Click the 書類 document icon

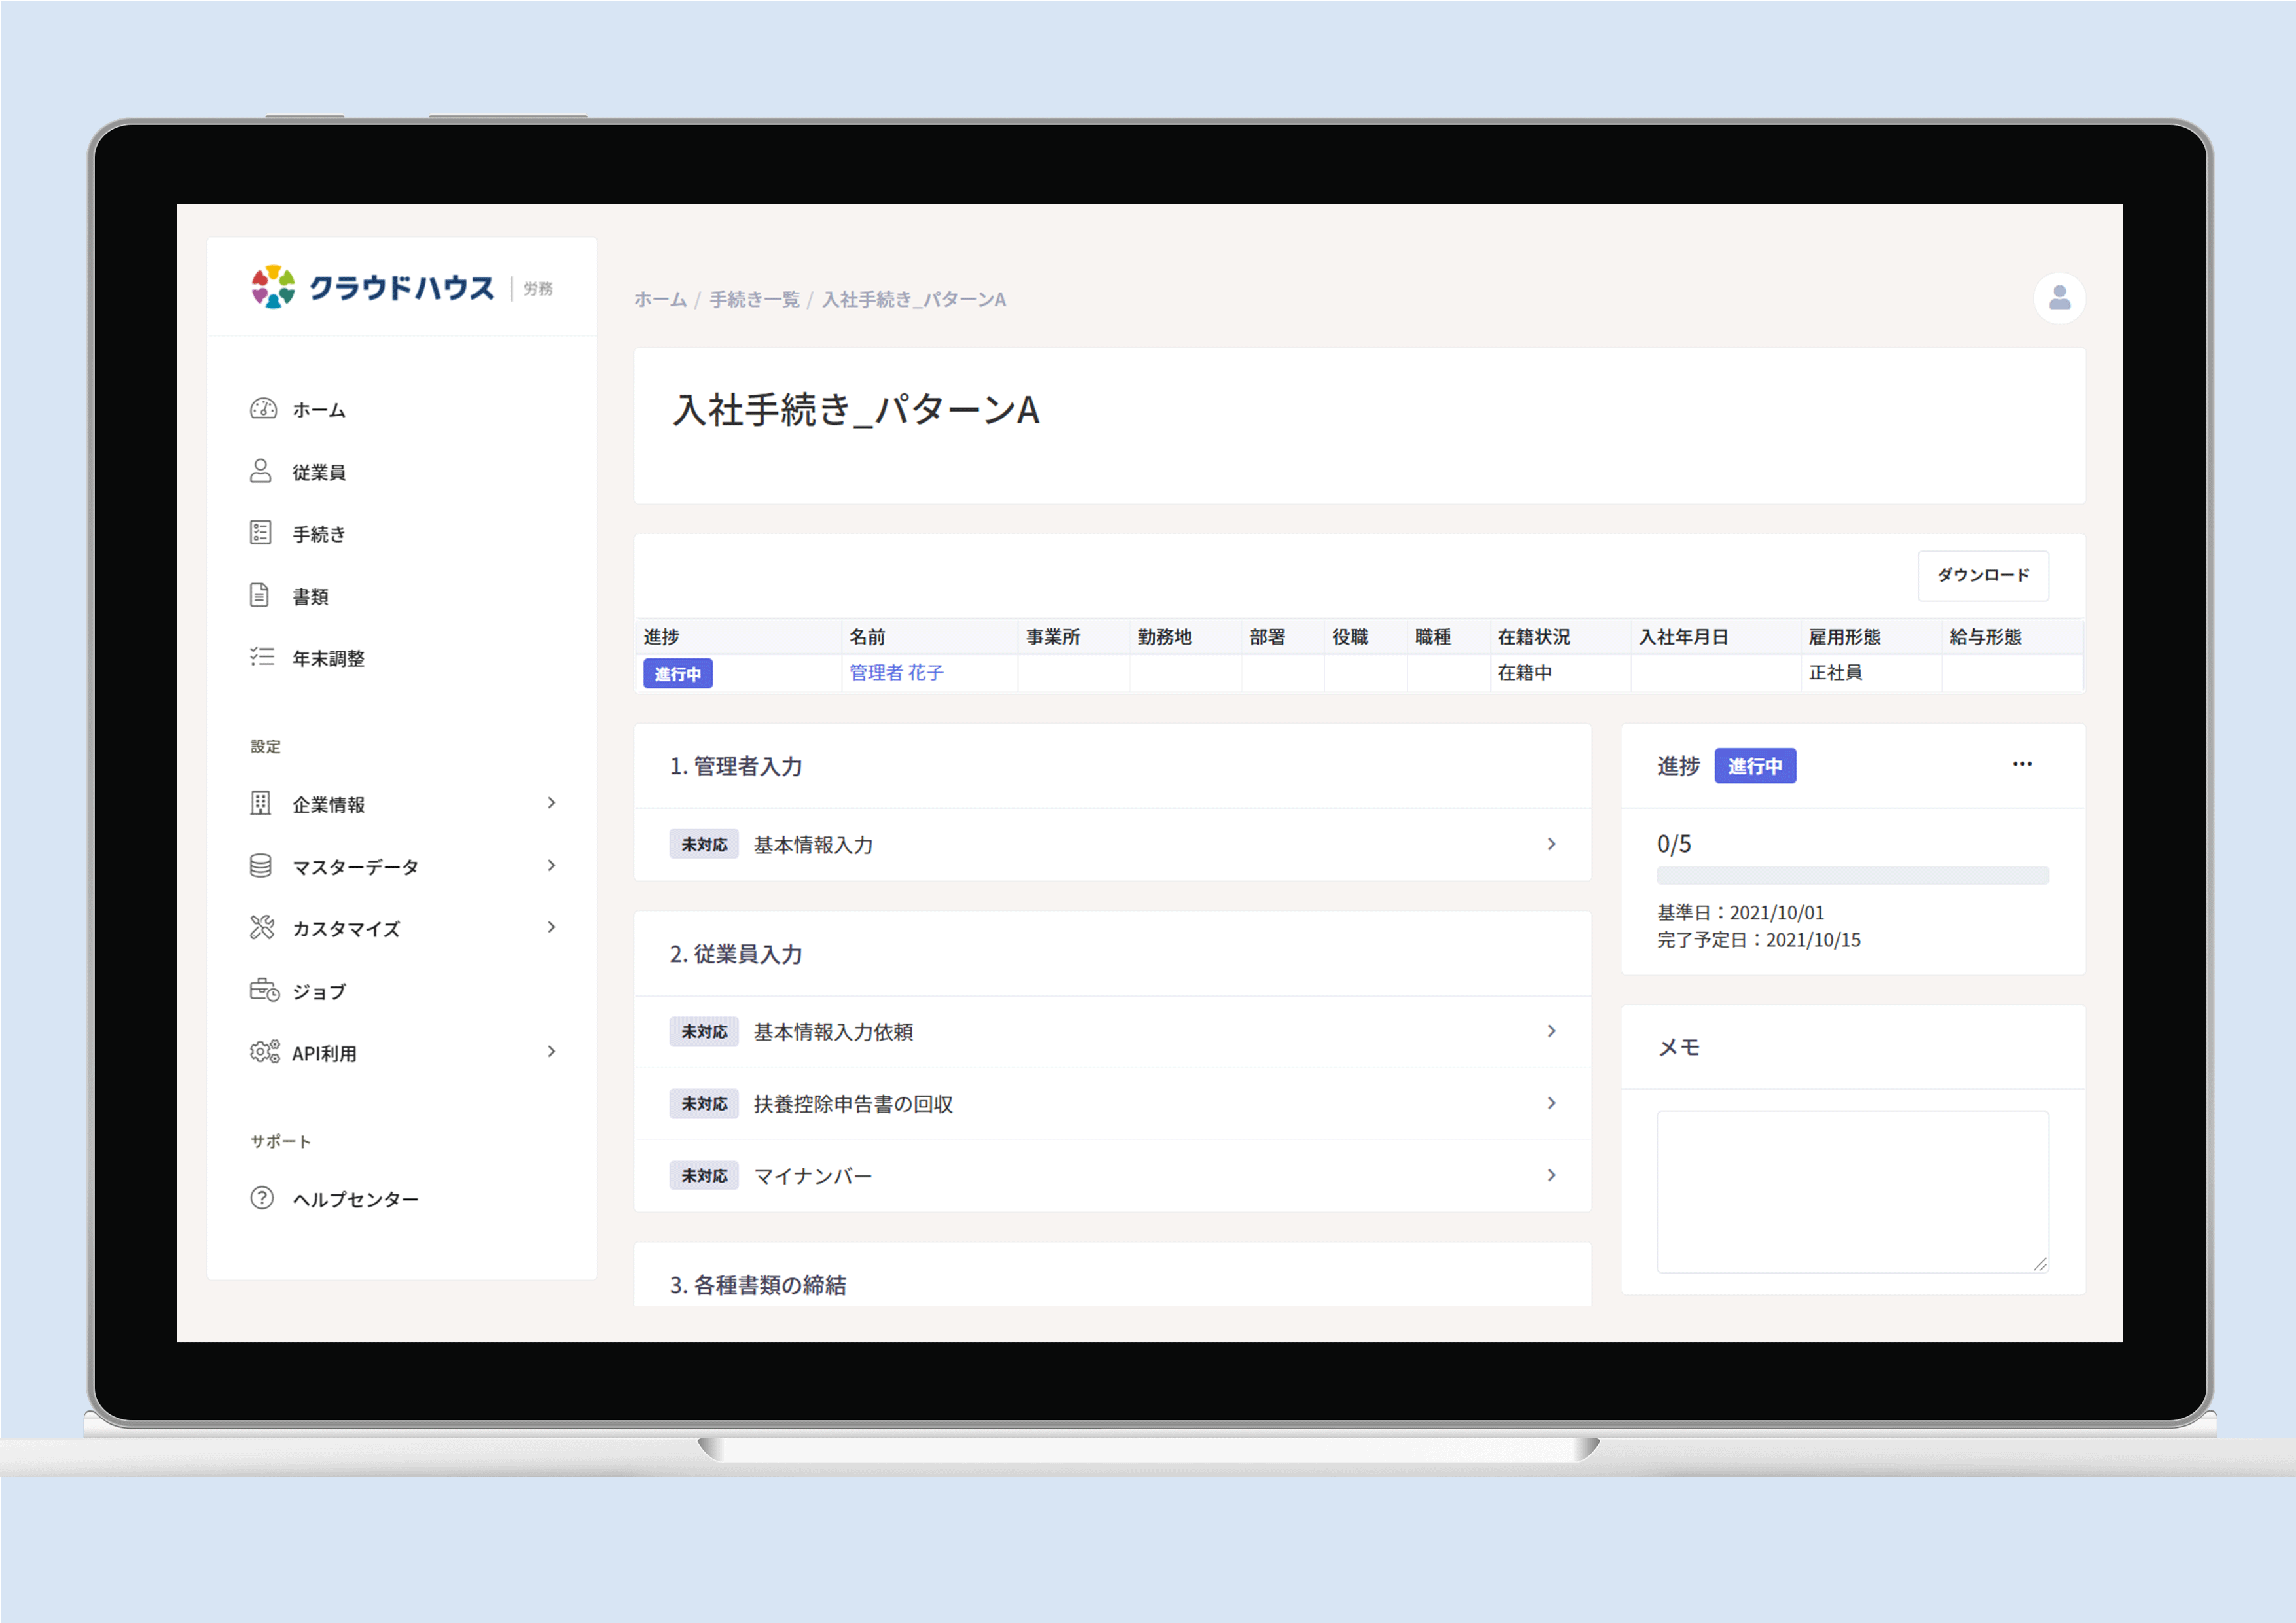coord(262,595)
